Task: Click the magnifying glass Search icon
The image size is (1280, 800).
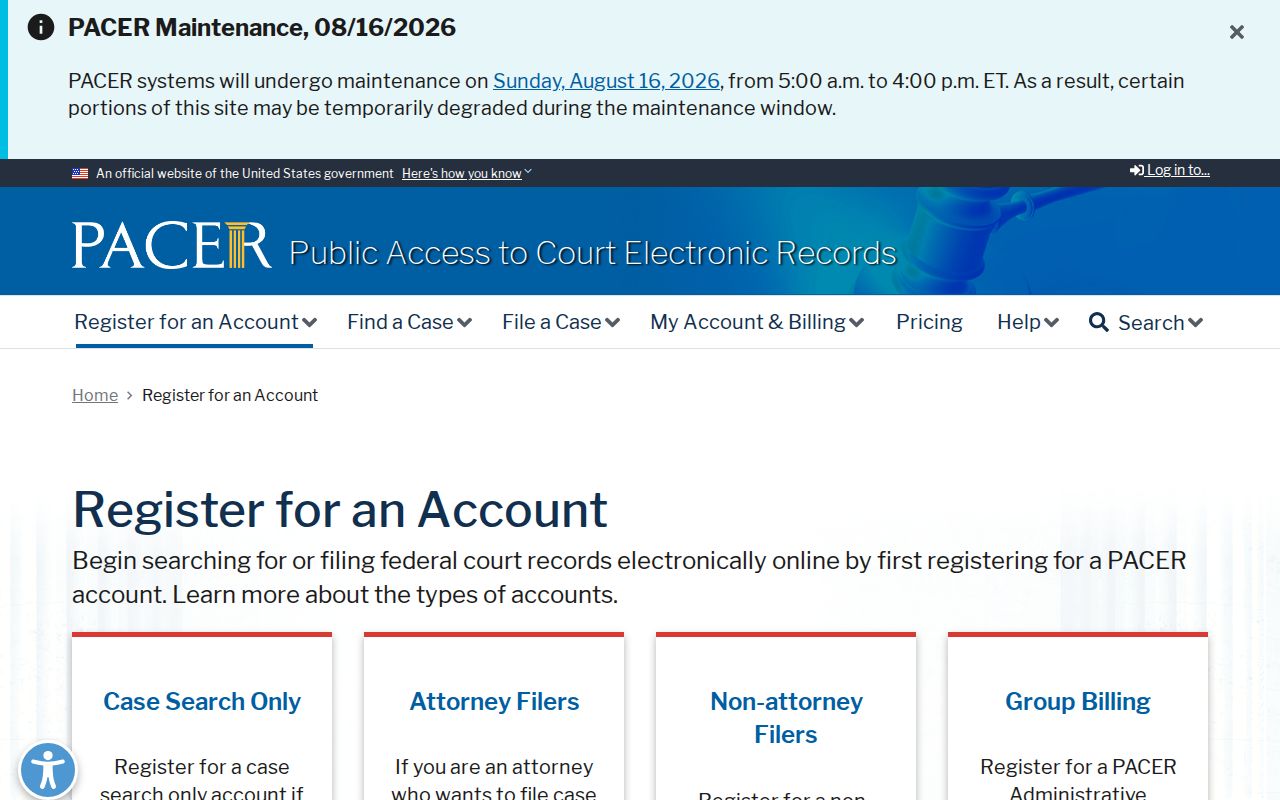Action: tap(1099, 322)
